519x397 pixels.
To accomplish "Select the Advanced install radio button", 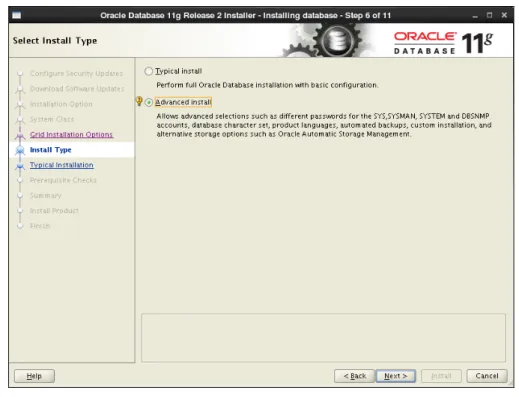I will click(x=149, y=102).
